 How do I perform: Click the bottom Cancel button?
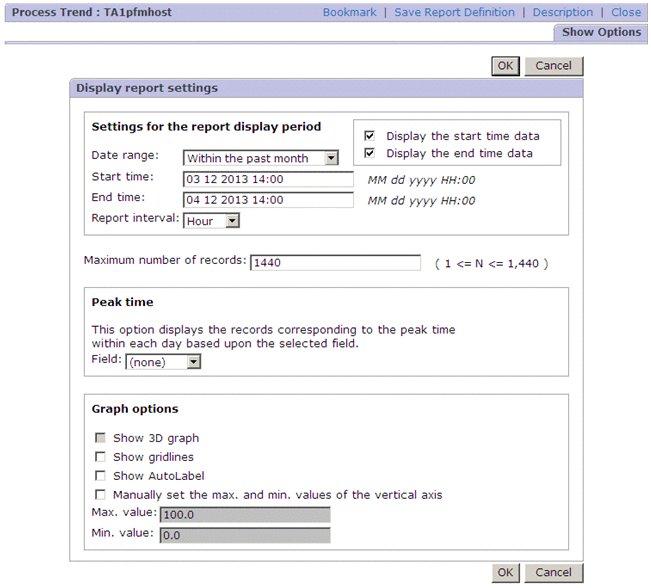pyautogui.click(x=553, y=573)
